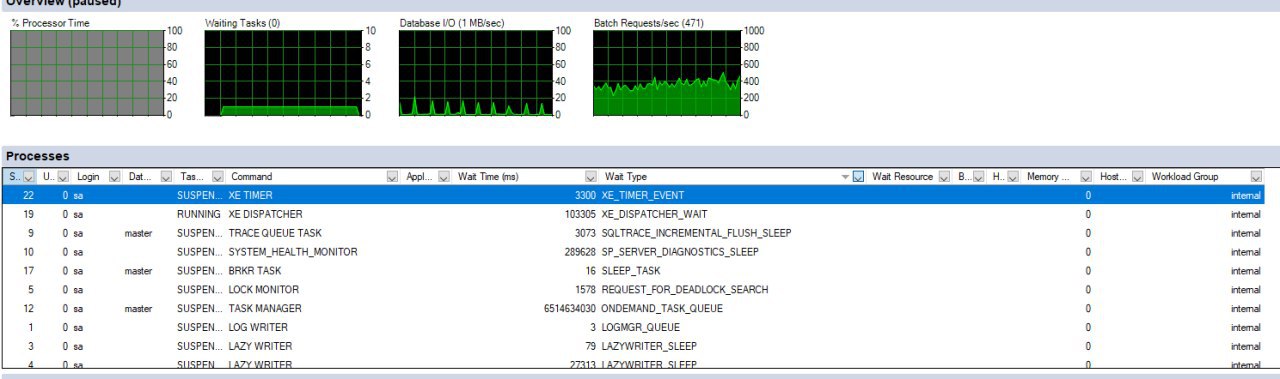Open the Host column filter dropdown
1280x379 pixels.
pos(1137,177)
